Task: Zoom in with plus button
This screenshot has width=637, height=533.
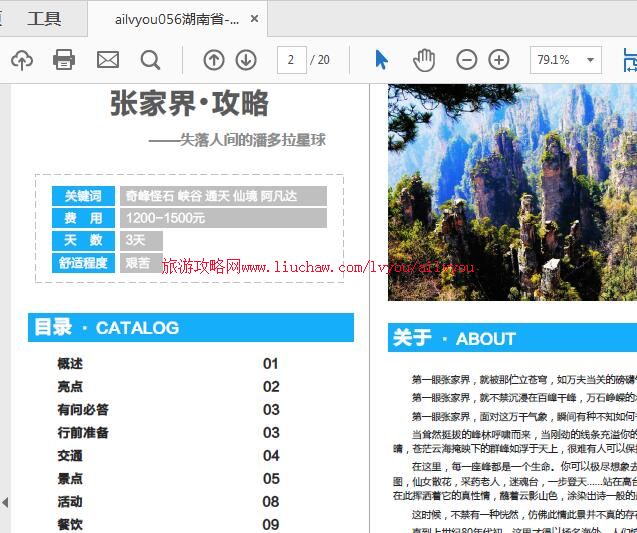Action: click(499, 60)
